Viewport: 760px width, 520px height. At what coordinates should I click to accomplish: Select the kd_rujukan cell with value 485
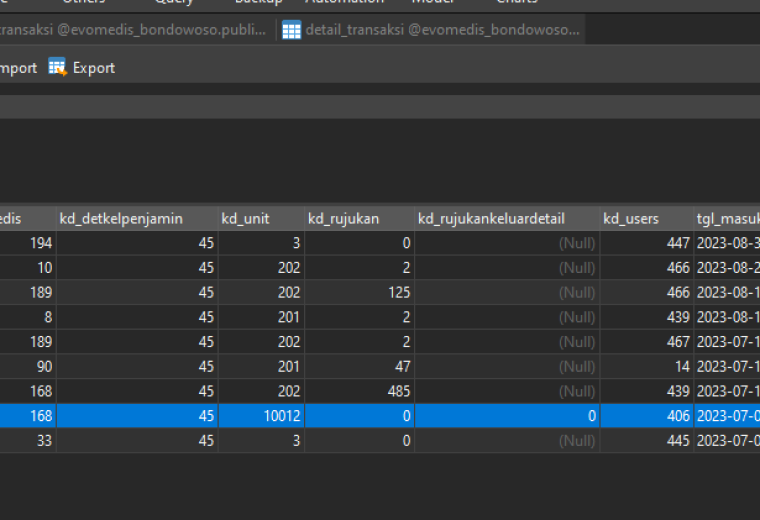point(360,391)
